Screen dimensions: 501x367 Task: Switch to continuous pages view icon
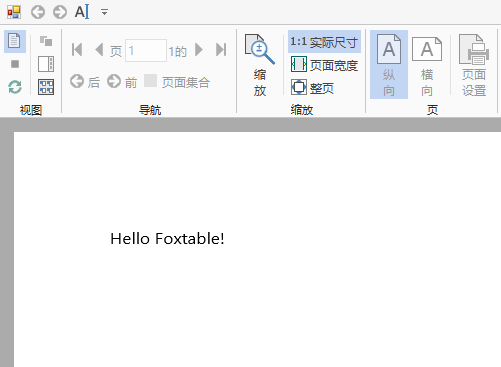pyautogui.click(x=46, y=41)
